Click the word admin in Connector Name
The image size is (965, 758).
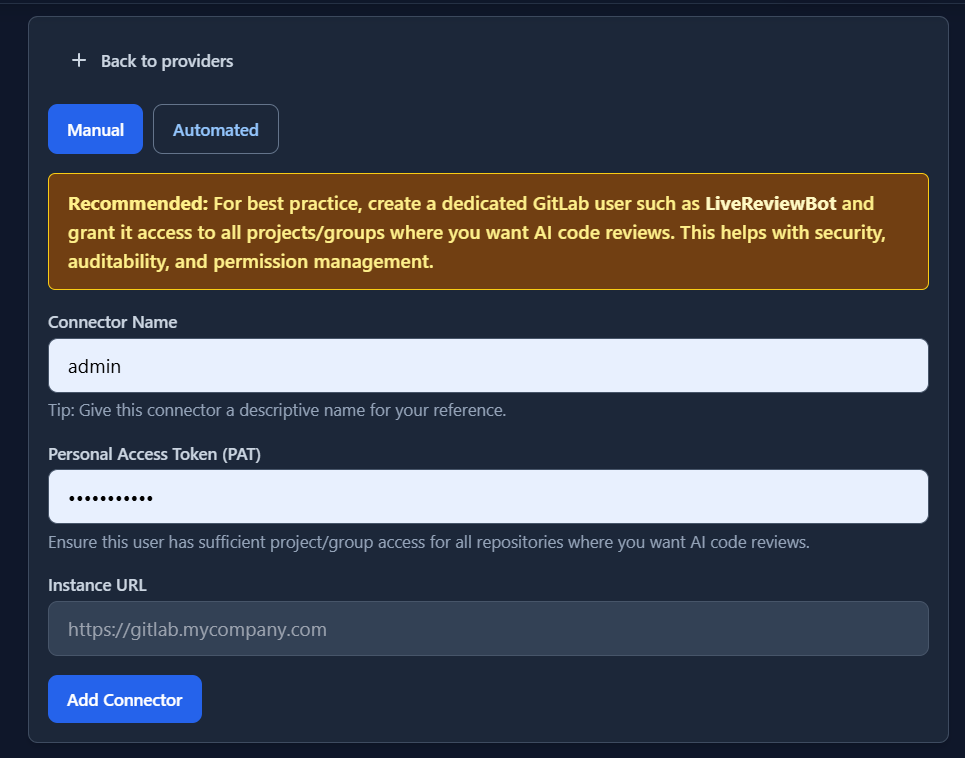[94, 367]
